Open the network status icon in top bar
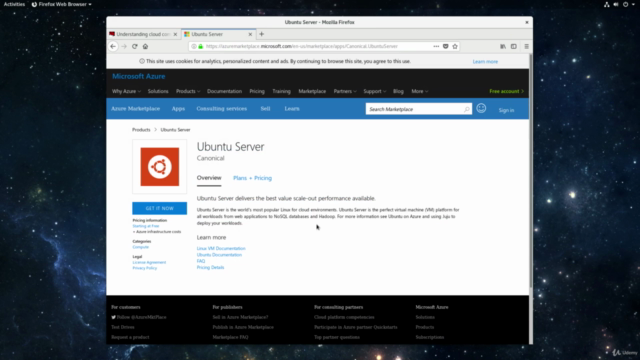 point(607,4)
